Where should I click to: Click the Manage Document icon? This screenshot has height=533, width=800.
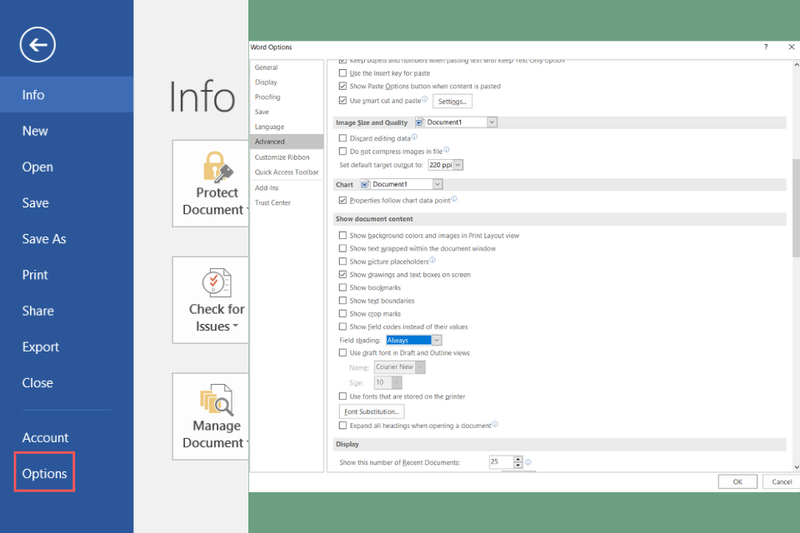[x=217, y=399]
